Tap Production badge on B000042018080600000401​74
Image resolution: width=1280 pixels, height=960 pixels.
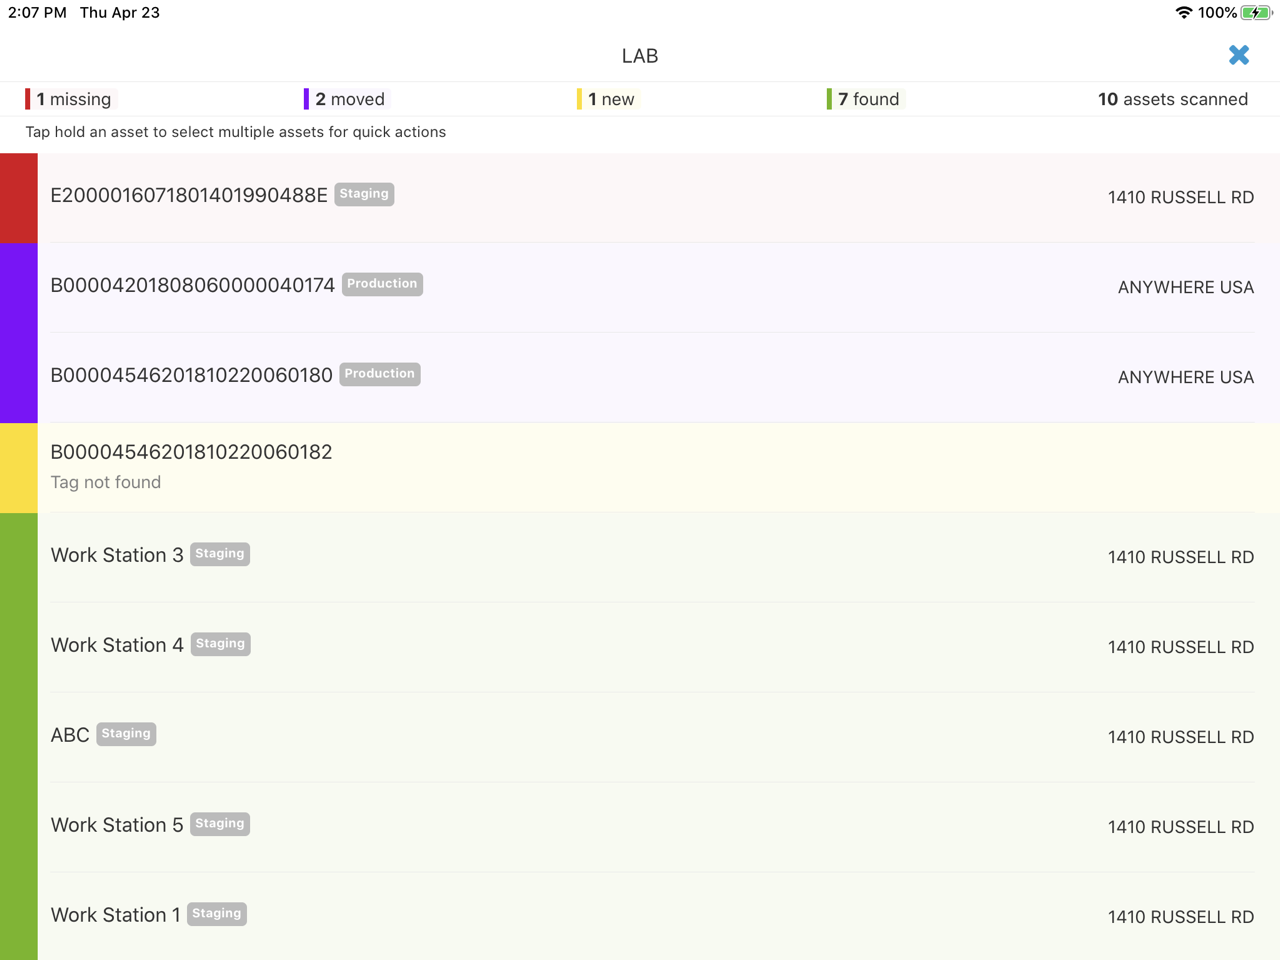click(382, 284)
